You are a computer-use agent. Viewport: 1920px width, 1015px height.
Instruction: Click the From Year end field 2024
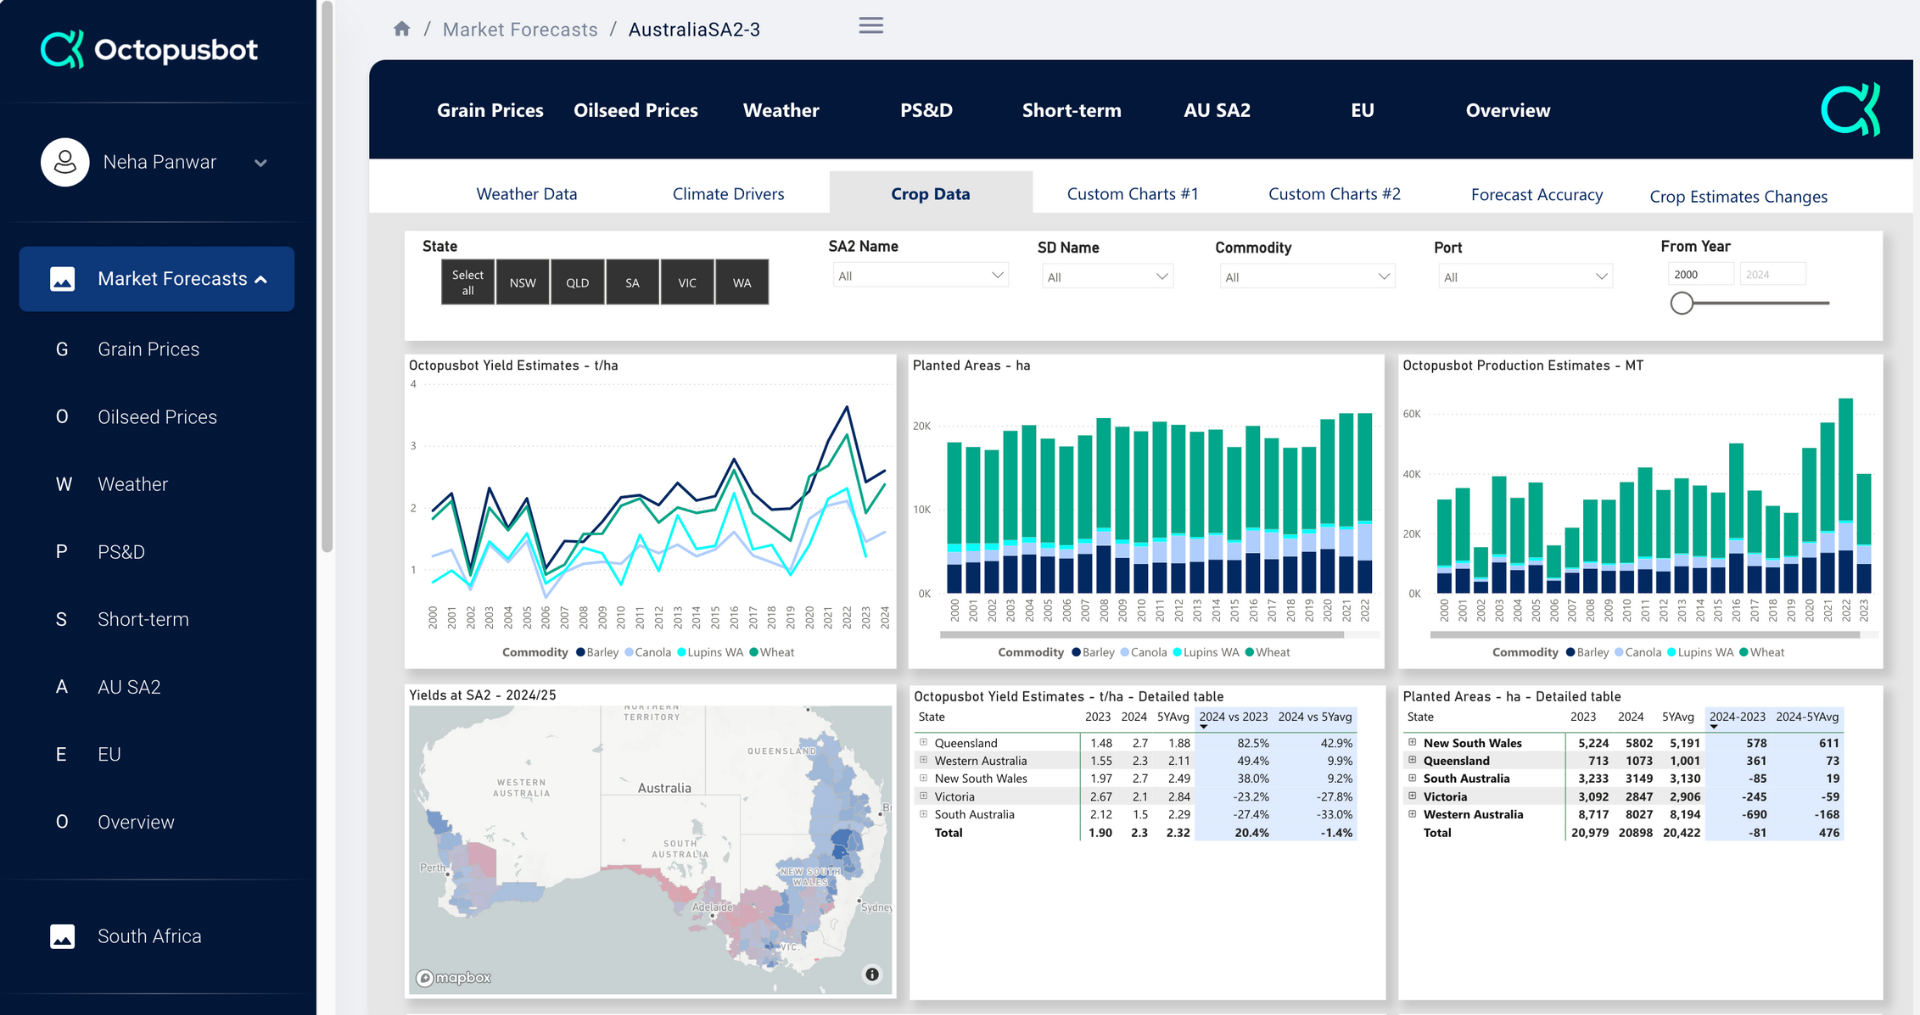click(x=1772, y=274)
